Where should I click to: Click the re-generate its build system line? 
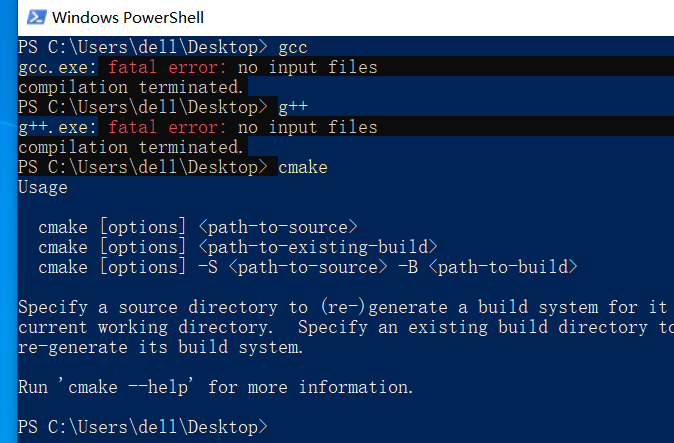tap(160, 347)
